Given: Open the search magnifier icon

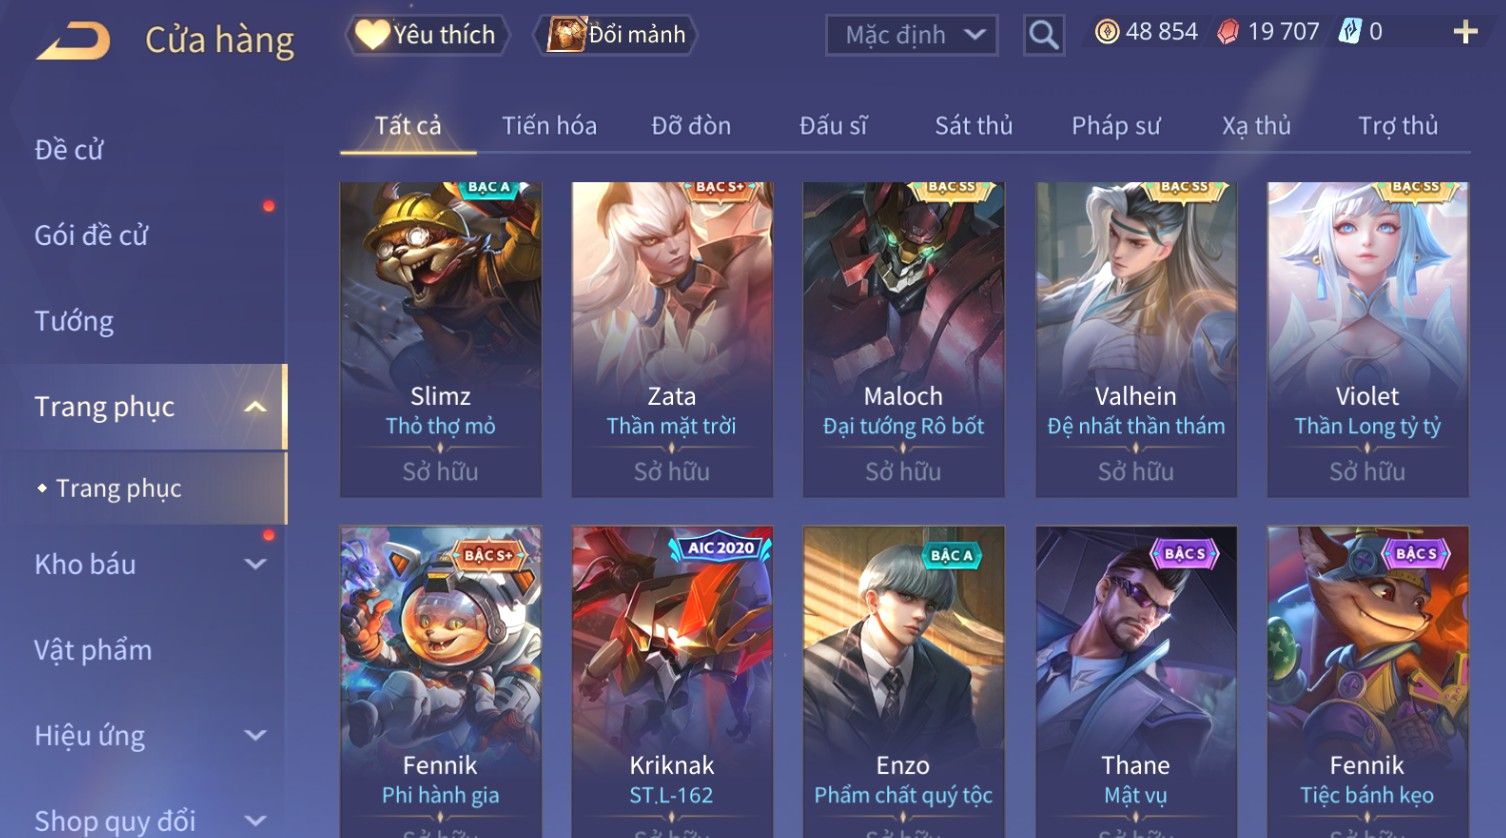Looking at the screenshot, I should 1043,36.
